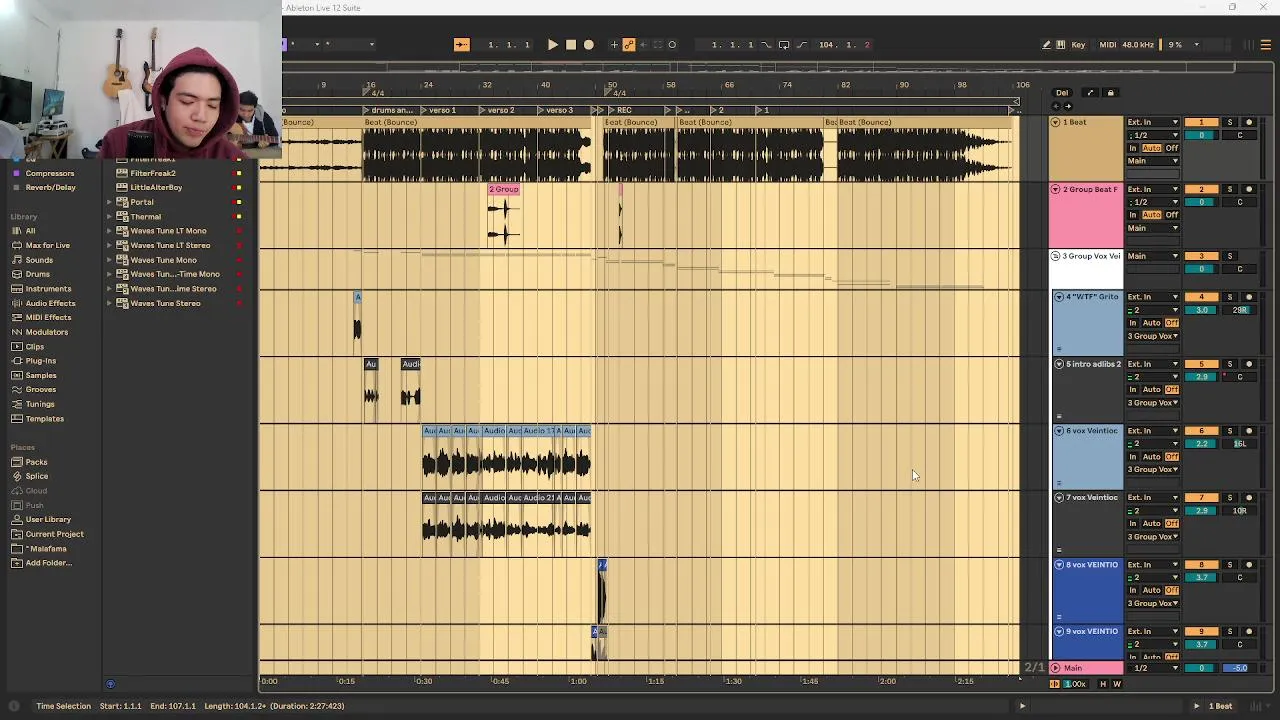Open the Clips category
This screenshot has width=1280, height=720.
[34, 346]
